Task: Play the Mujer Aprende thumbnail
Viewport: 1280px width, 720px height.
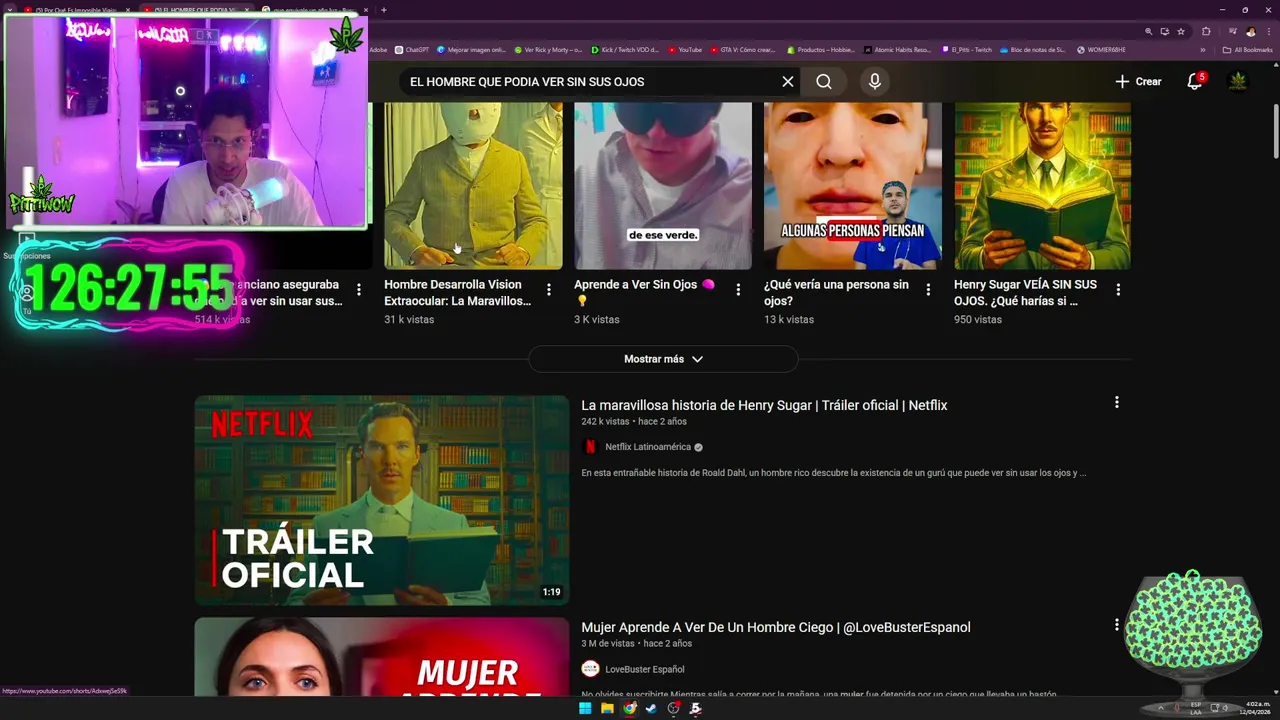Action: tap(382, 657)
